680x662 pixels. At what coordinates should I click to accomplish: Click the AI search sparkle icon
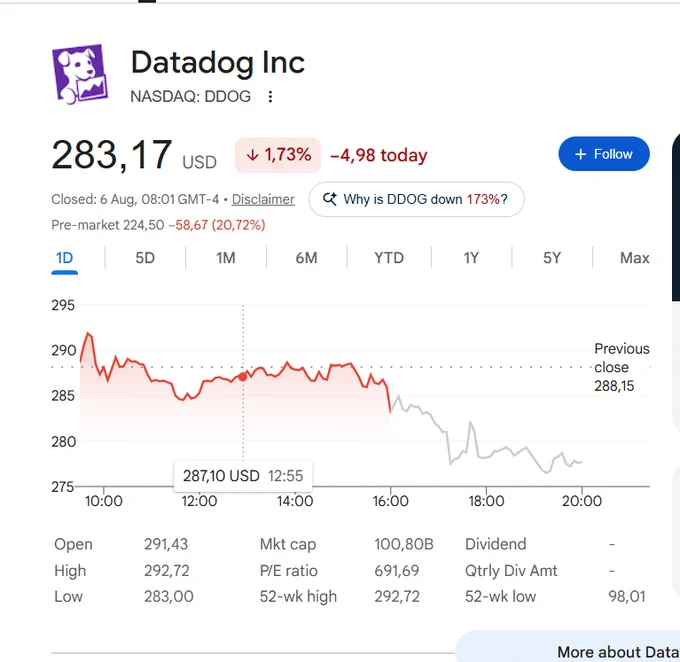330,199
